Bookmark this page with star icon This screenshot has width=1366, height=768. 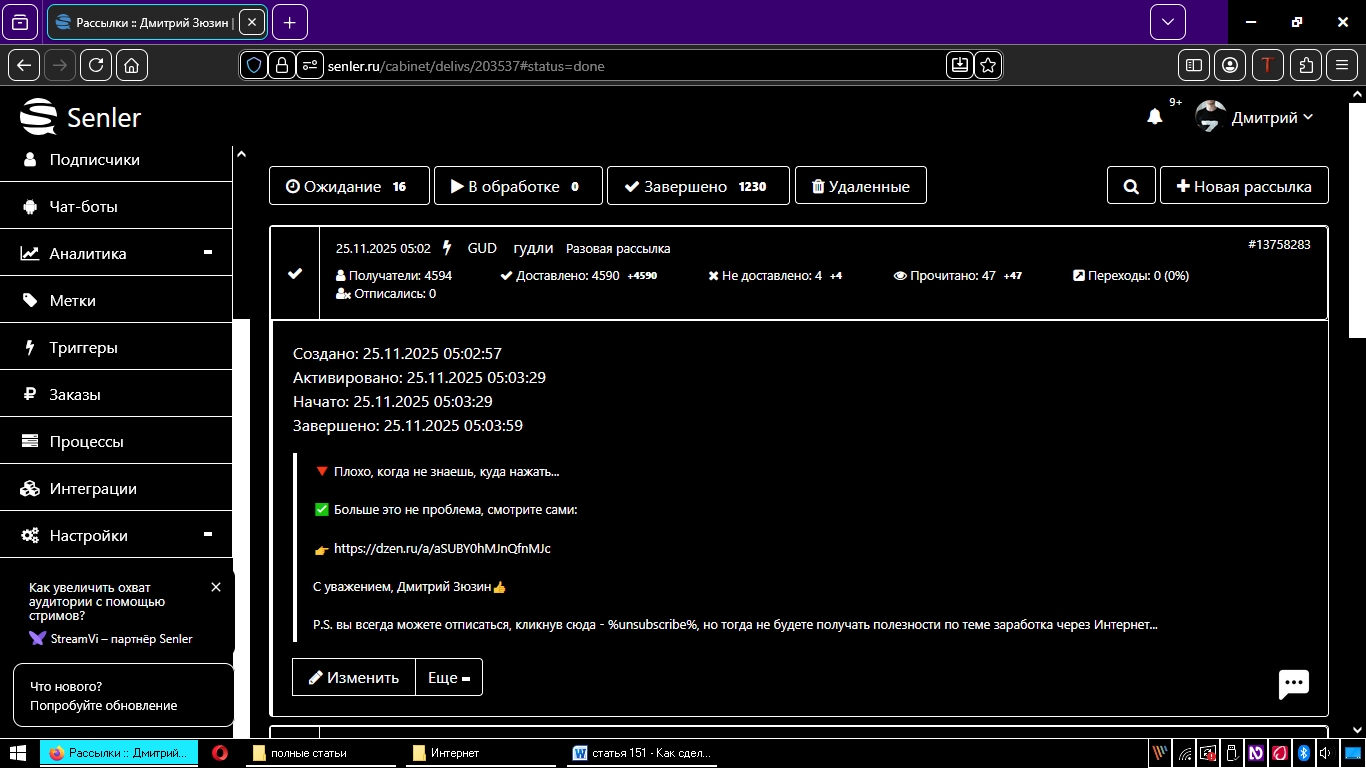988,65
